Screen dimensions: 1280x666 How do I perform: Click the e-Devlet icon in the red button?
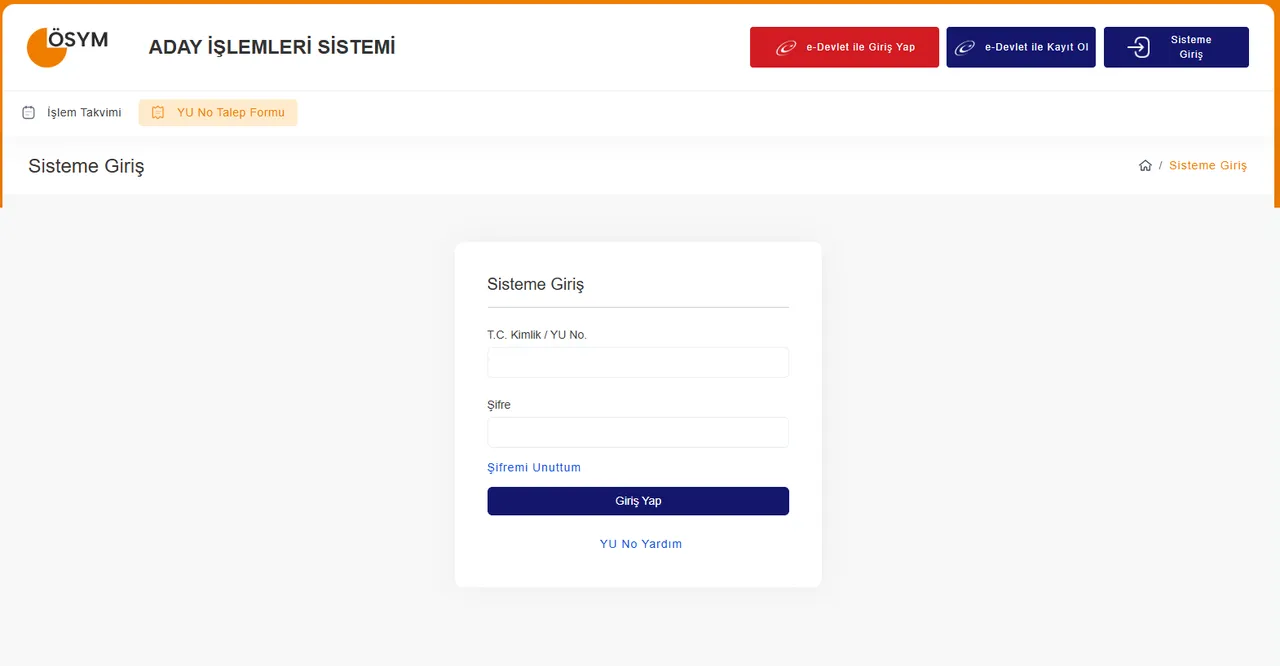pyautogui.click(x=786, y=47)
